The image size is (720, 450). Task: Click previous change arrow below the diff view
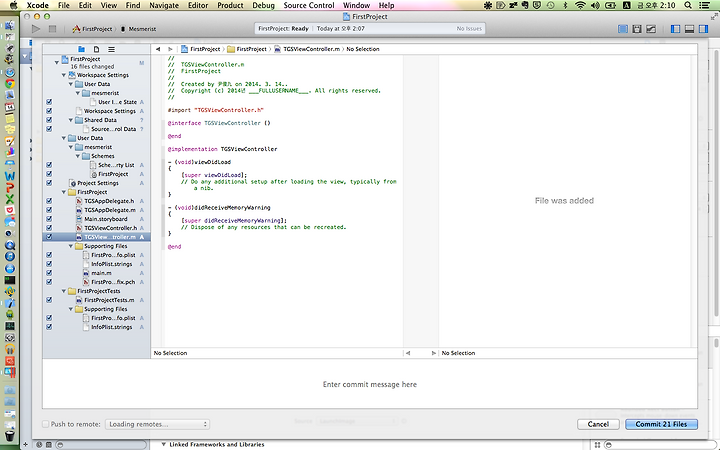(x=408, y=353)
